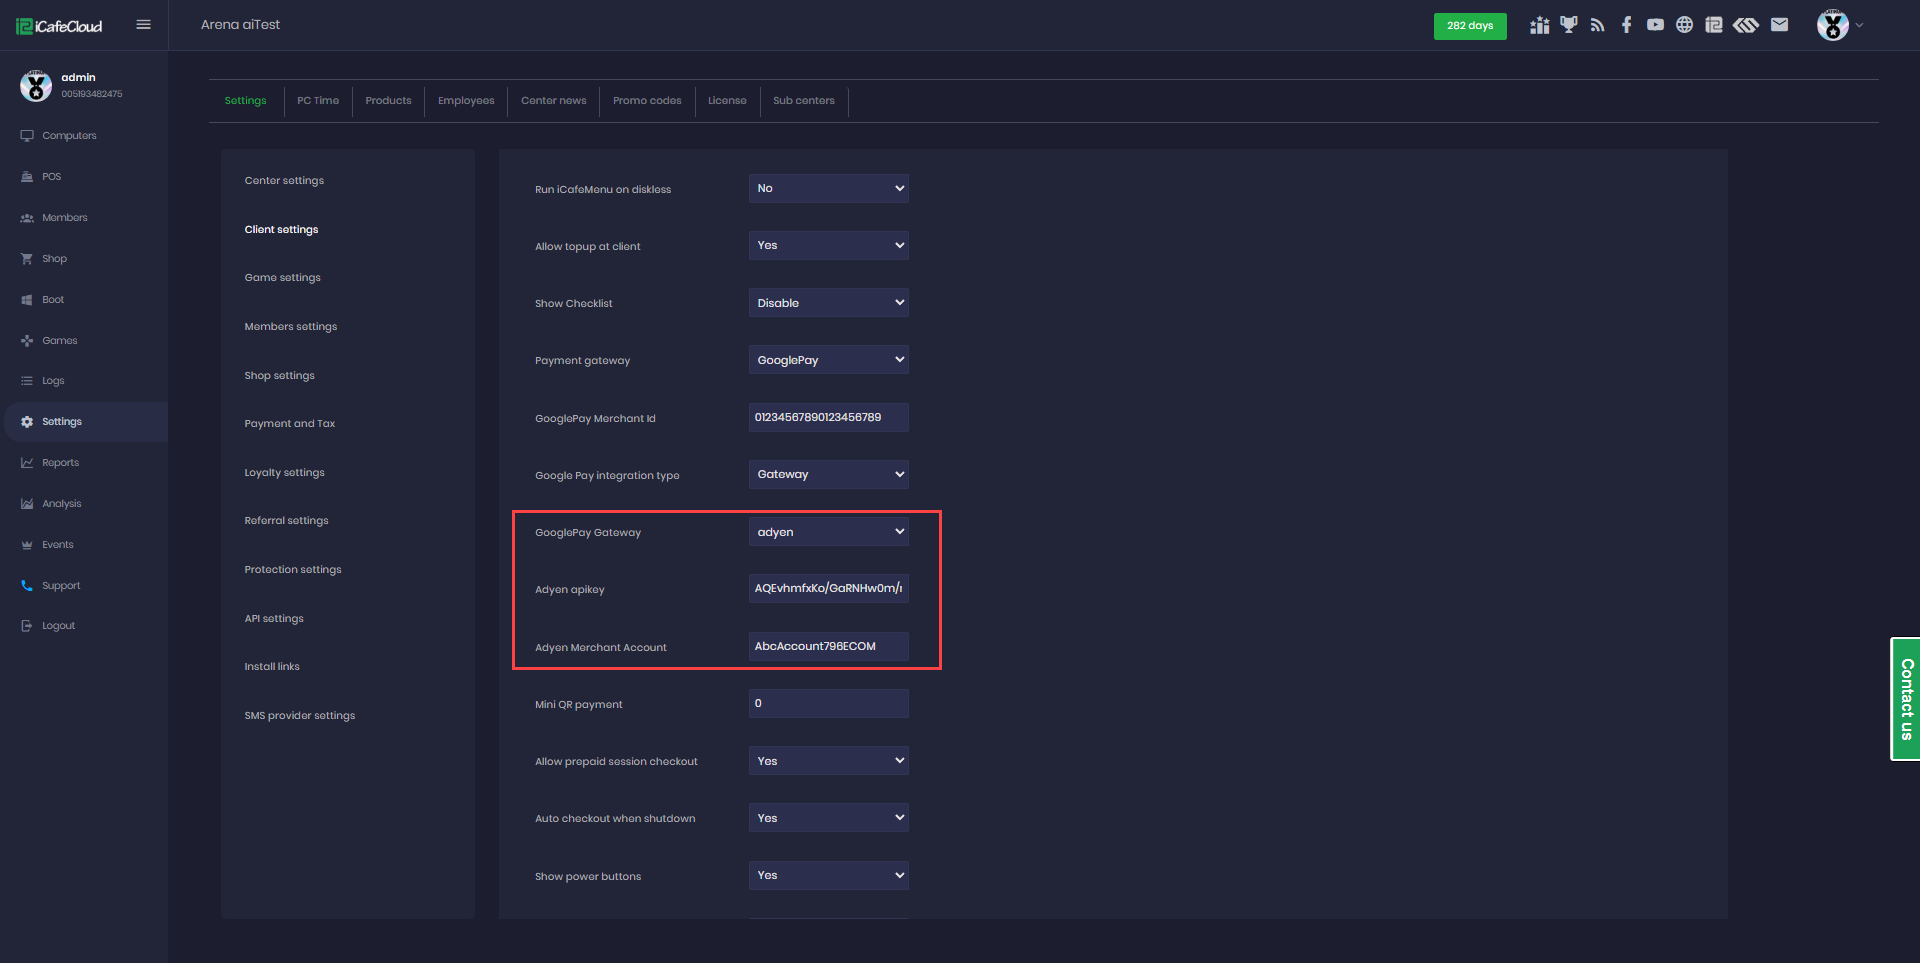The height and width of the screenshot is (963, 1920).
Task: Expand the profile avatar menu chevron
Action: coord(1859,25)
